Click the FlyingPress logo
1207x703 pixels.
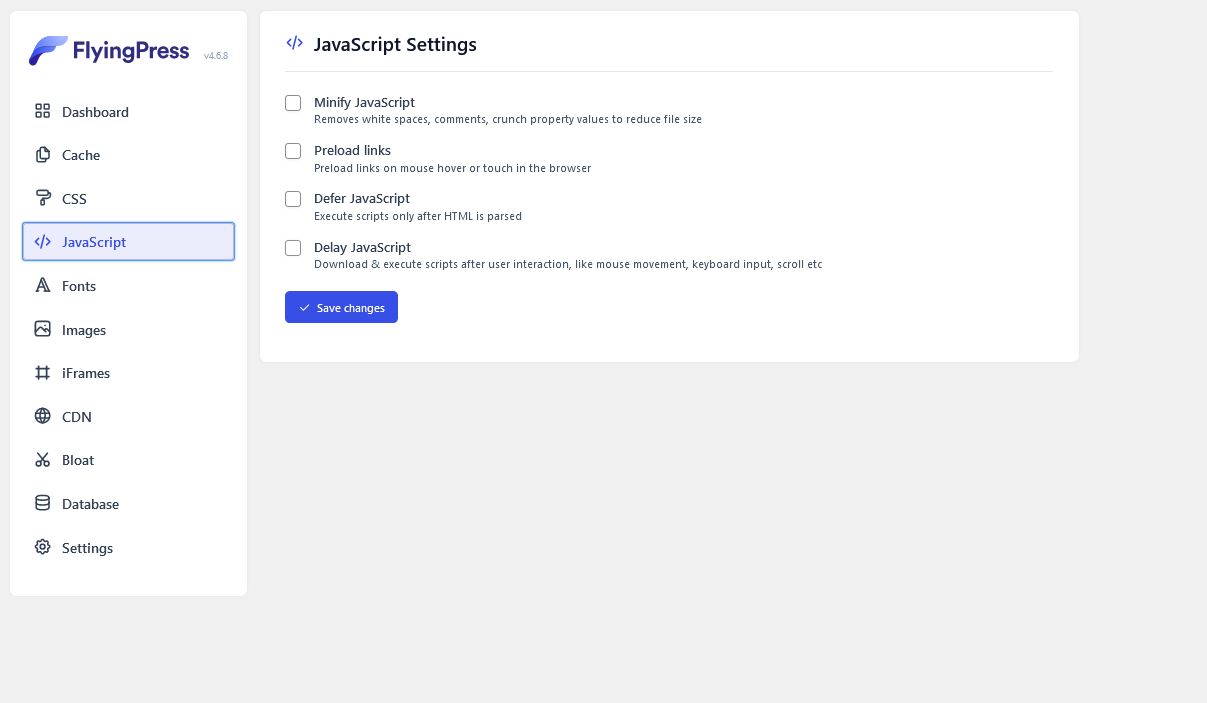pyautogui.click(x=109, y=51)
